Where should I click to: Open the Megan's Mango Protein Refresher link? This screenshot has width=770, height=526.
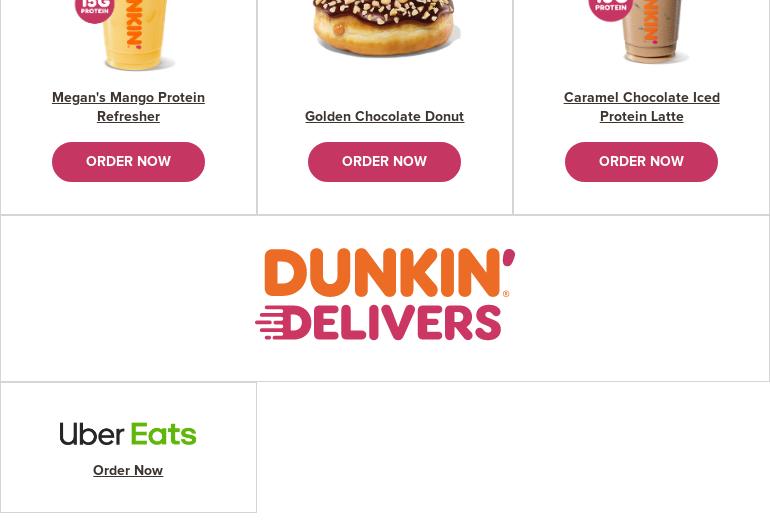pyautogui.click(x=128, y=107)
